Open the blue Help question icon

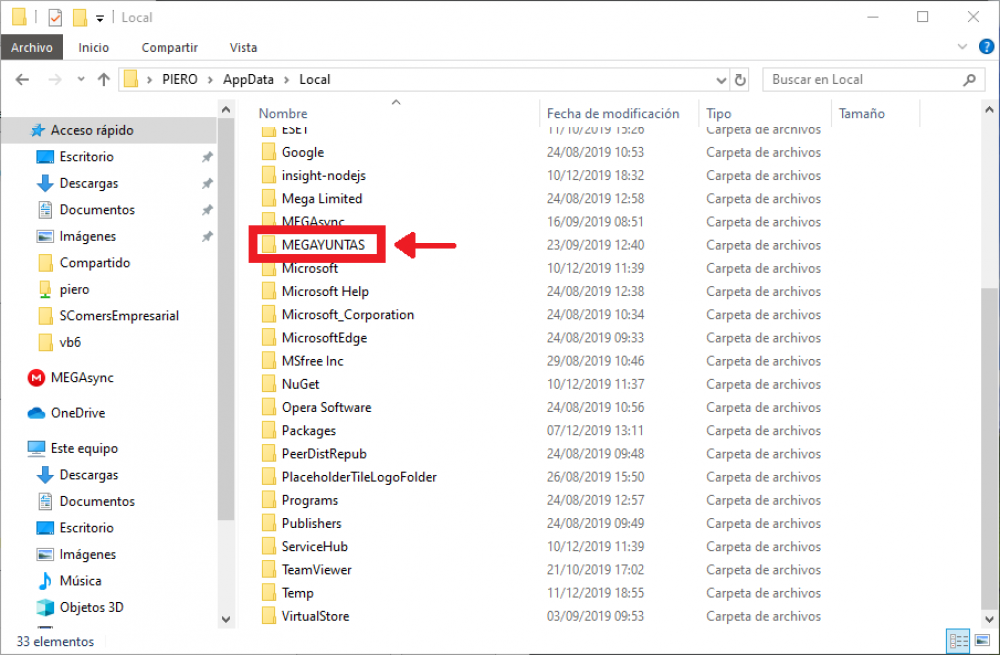coord(986,47)
